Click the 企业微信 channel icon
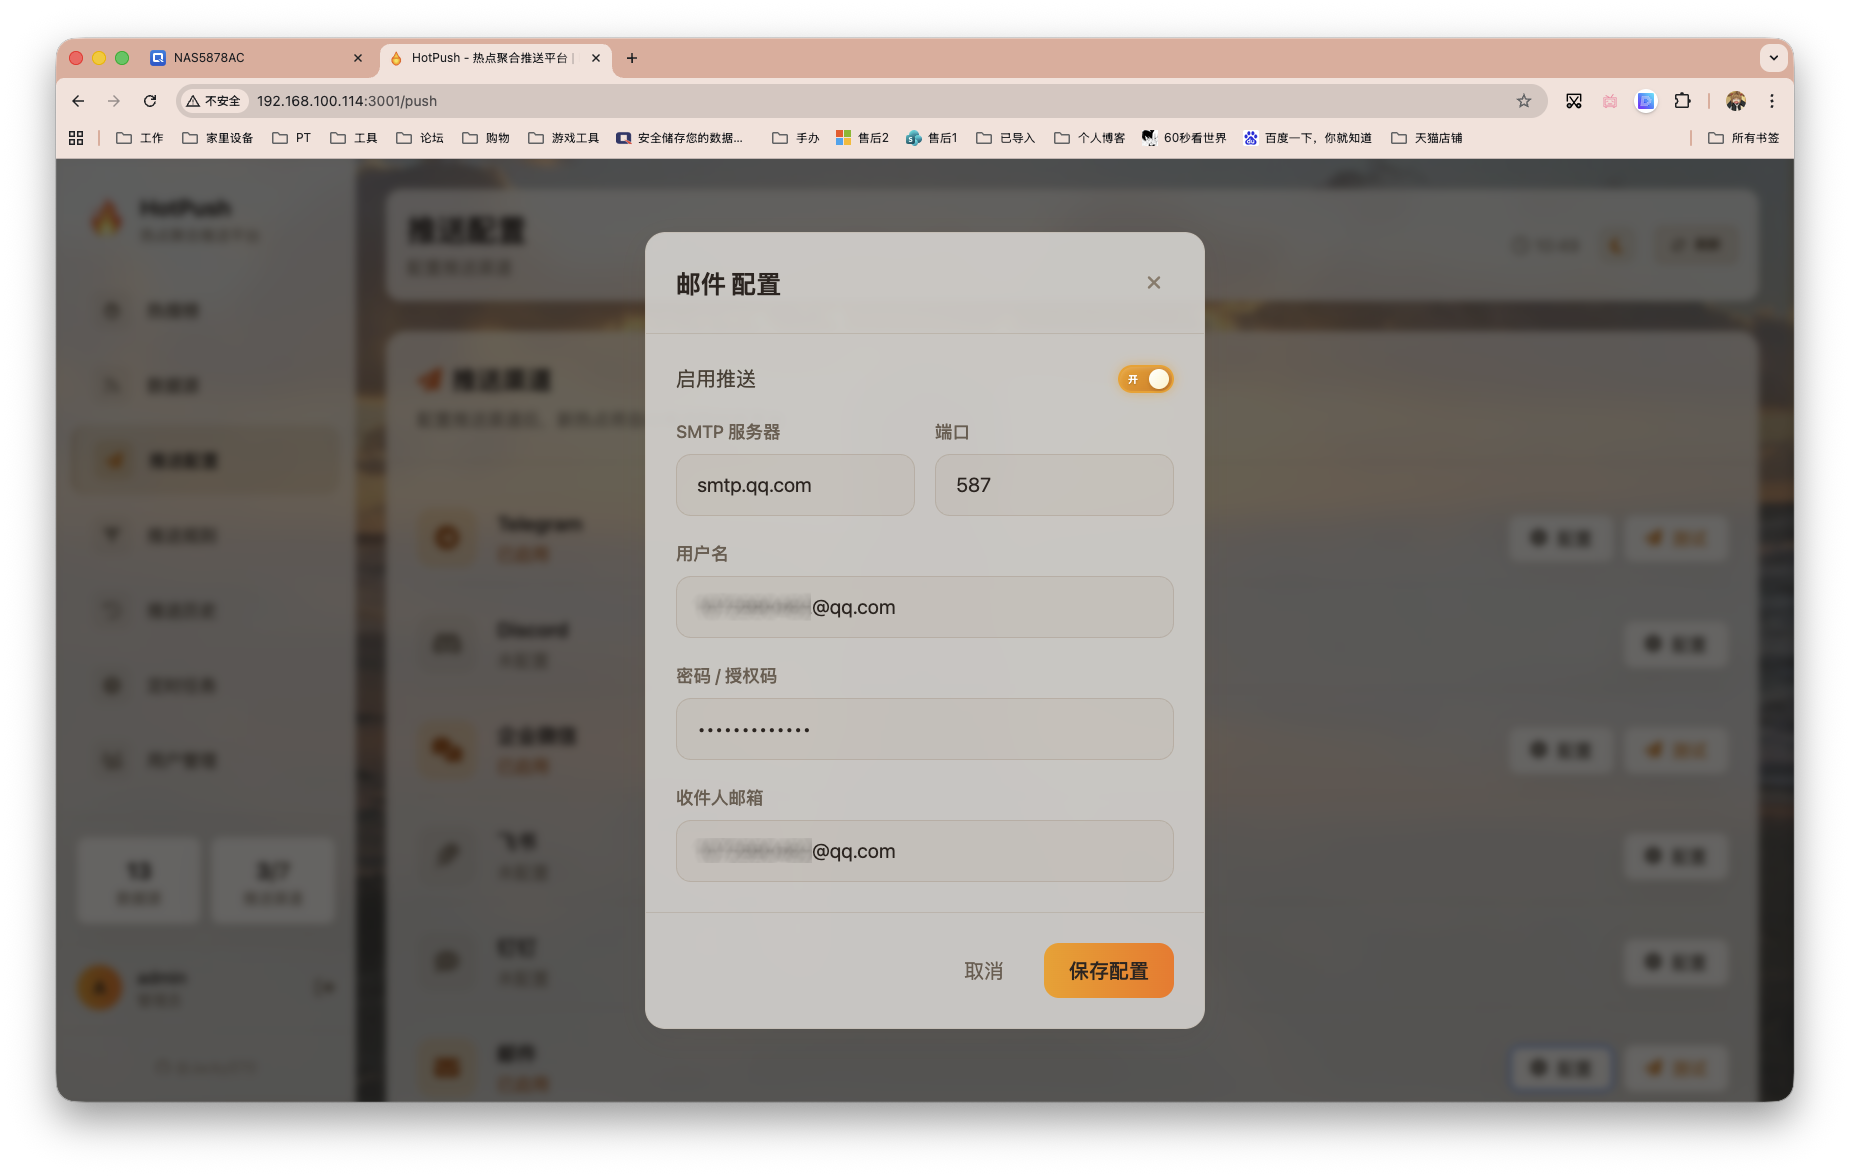Viewport: 1850px width, 1176px height. 447,750
